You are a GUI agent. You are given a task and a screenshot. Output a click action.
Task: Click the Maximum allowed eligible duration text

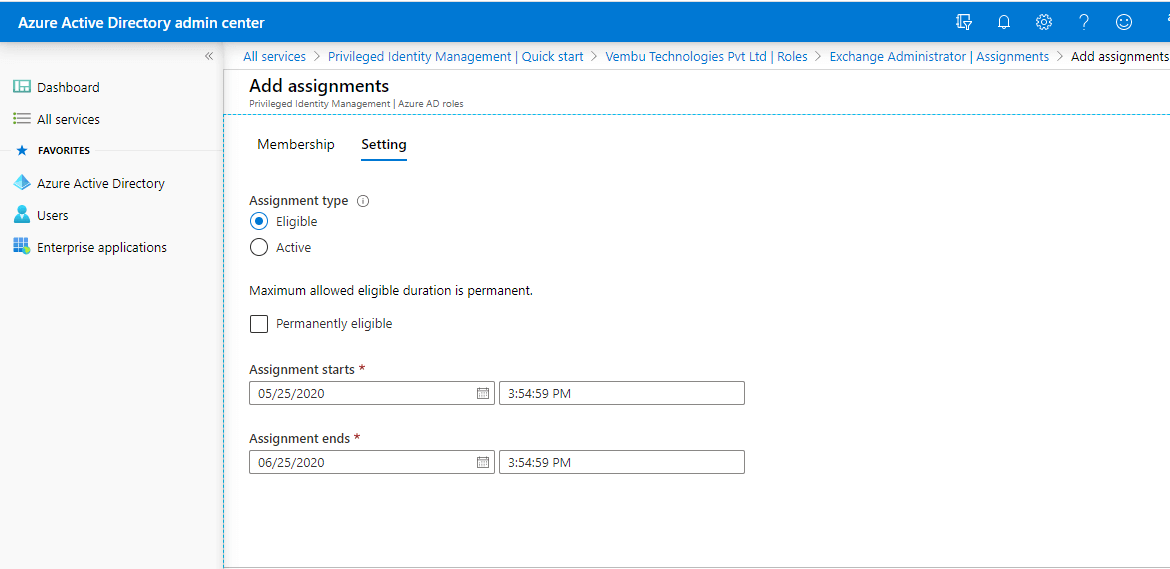(x=391, y=291)
